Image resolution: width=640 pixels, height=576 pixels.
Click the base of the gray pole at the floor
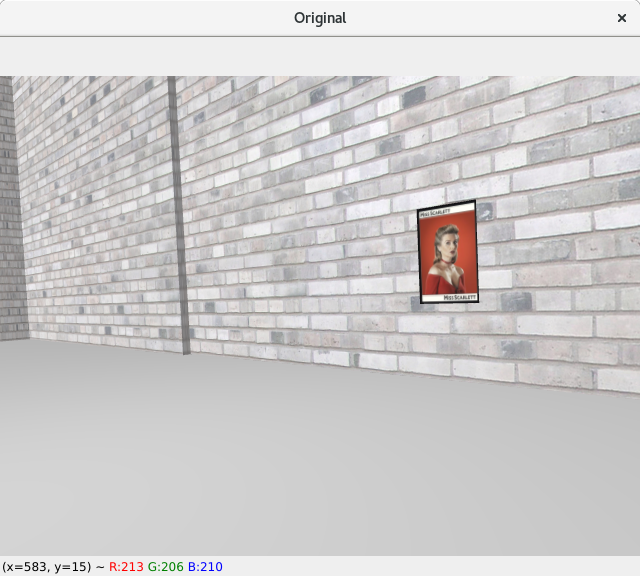(x=186, y=349)
